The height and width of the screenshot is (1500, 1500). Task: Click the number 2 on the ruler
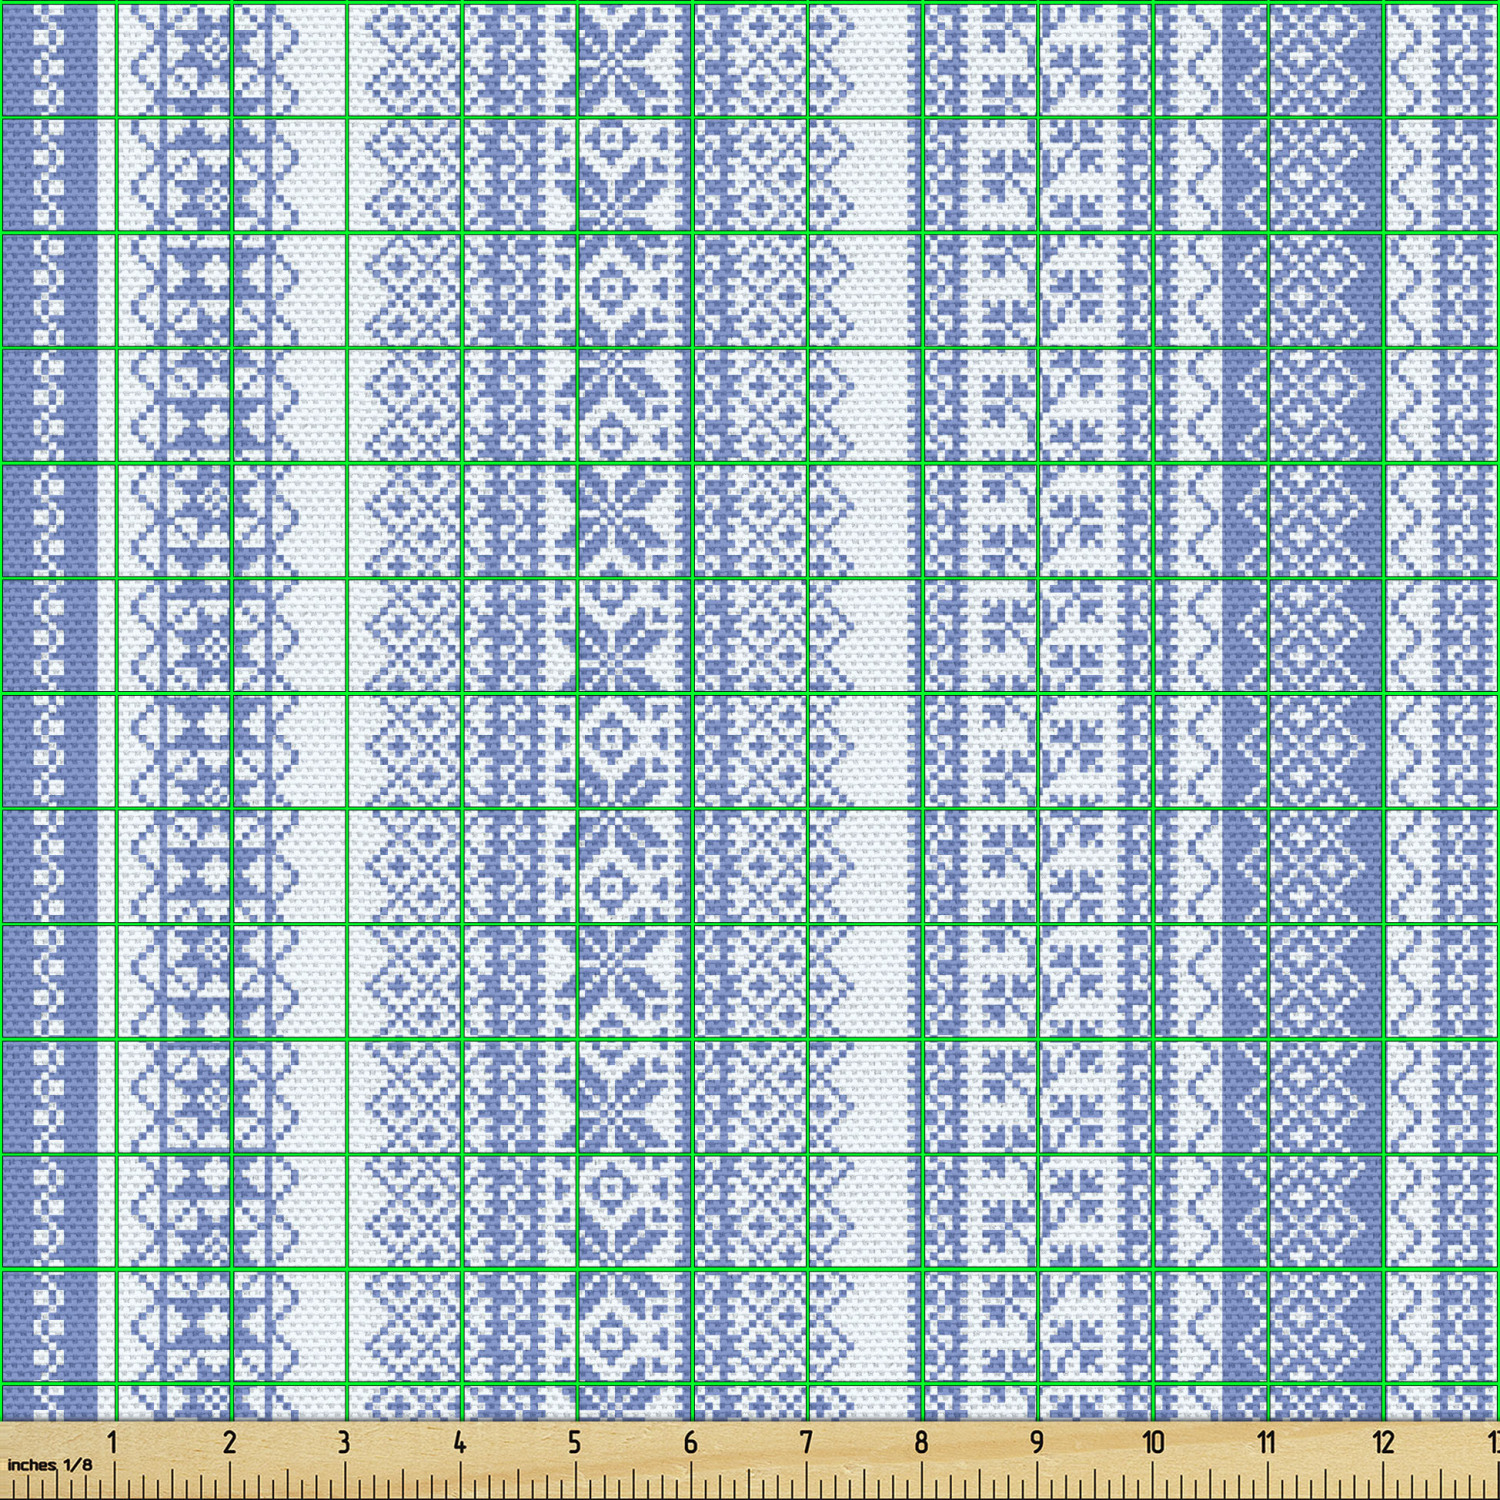(229, 1442)
